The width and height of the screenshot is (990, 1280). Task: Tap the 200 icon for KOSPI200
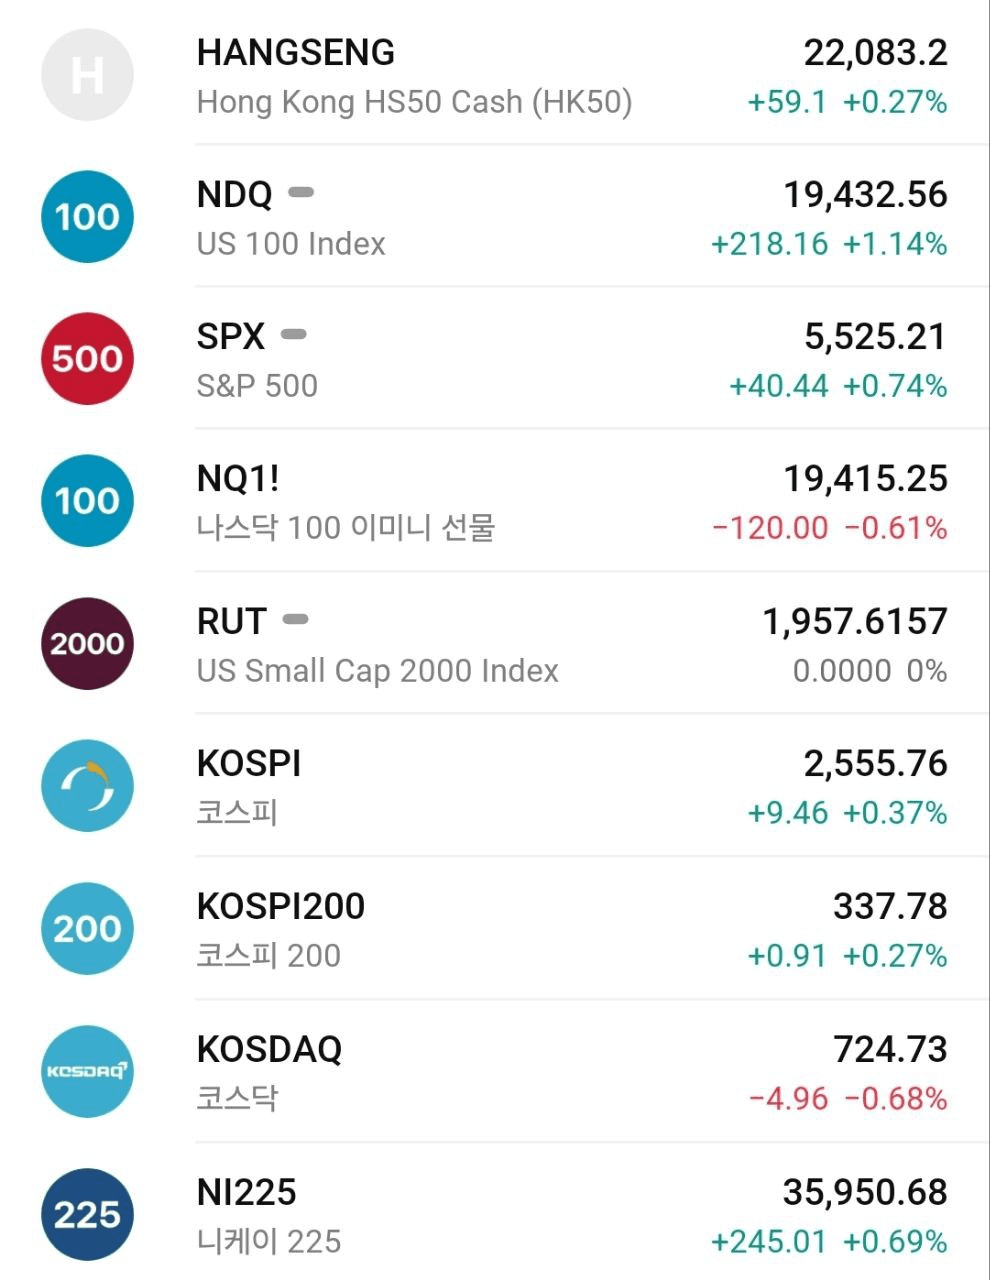tap(87, 929)
